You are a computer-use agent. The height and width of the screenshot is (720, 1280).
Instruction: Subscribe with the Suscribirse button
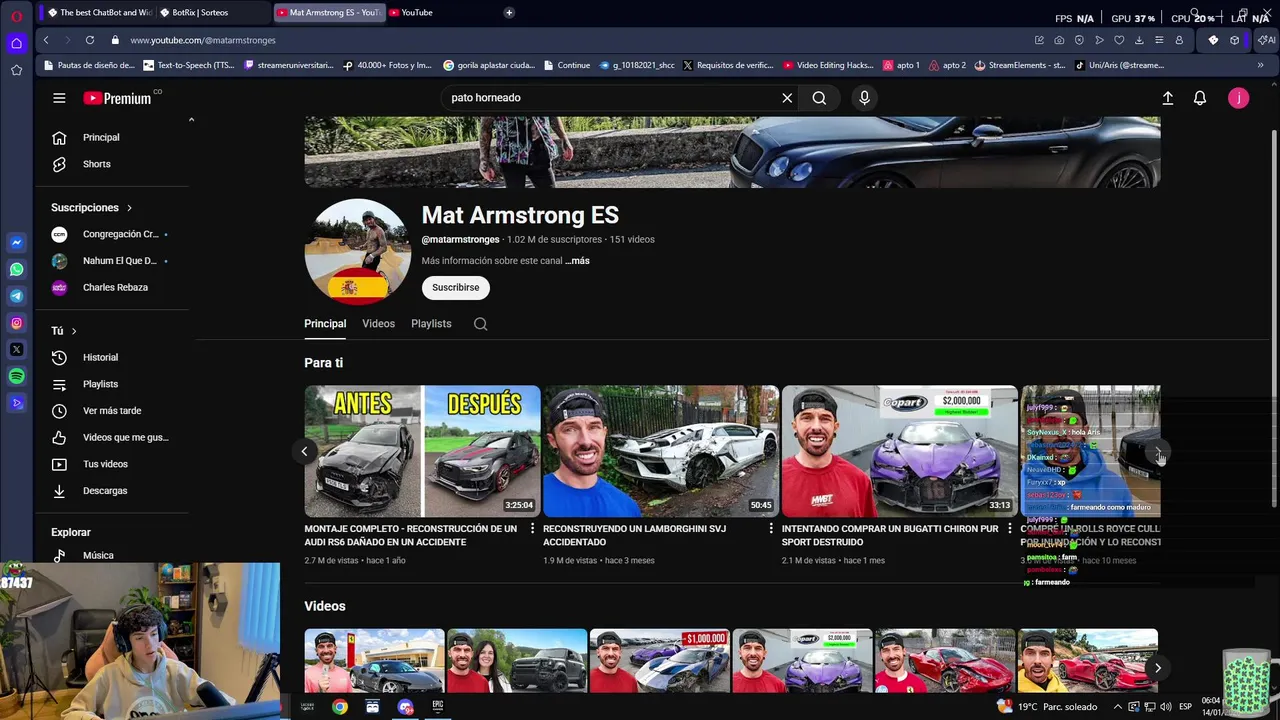pyautogui.click(x=456, y=288)
